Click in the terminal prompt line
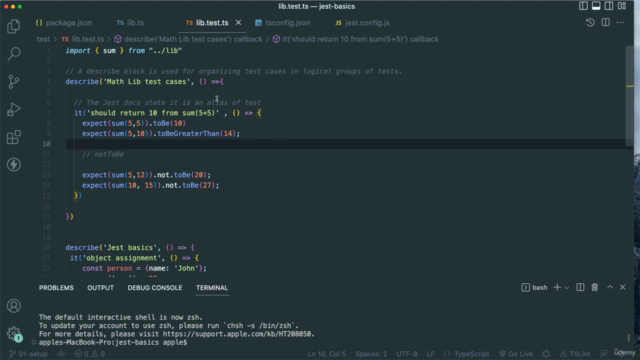The height and width of the screenshot is (360, 640). pos(113,342)
